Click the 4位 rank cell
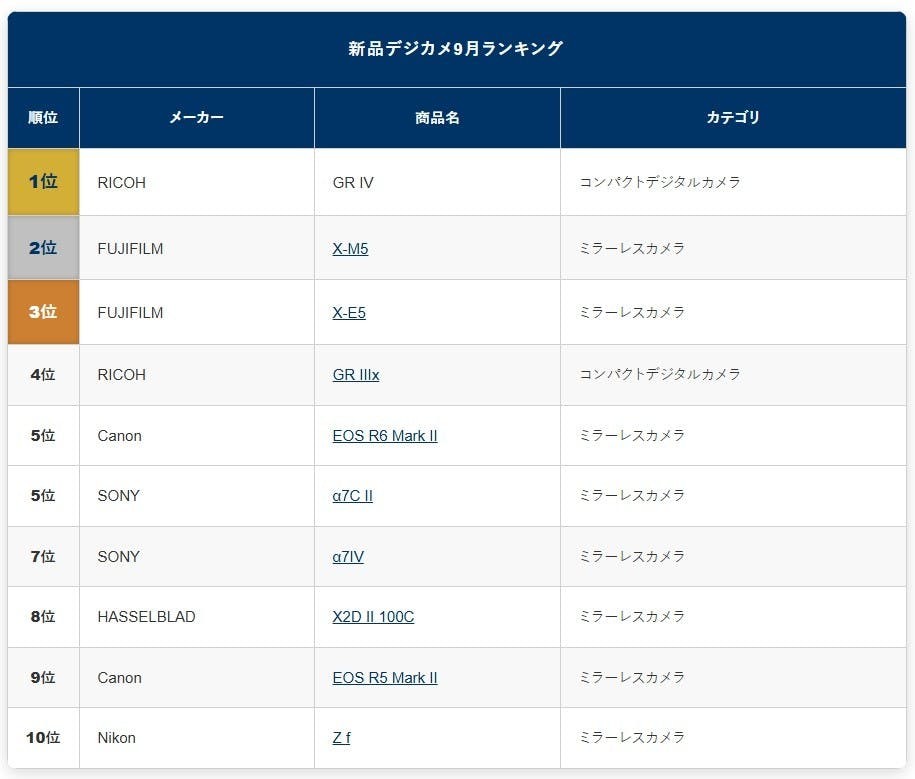 pos(43,375)
